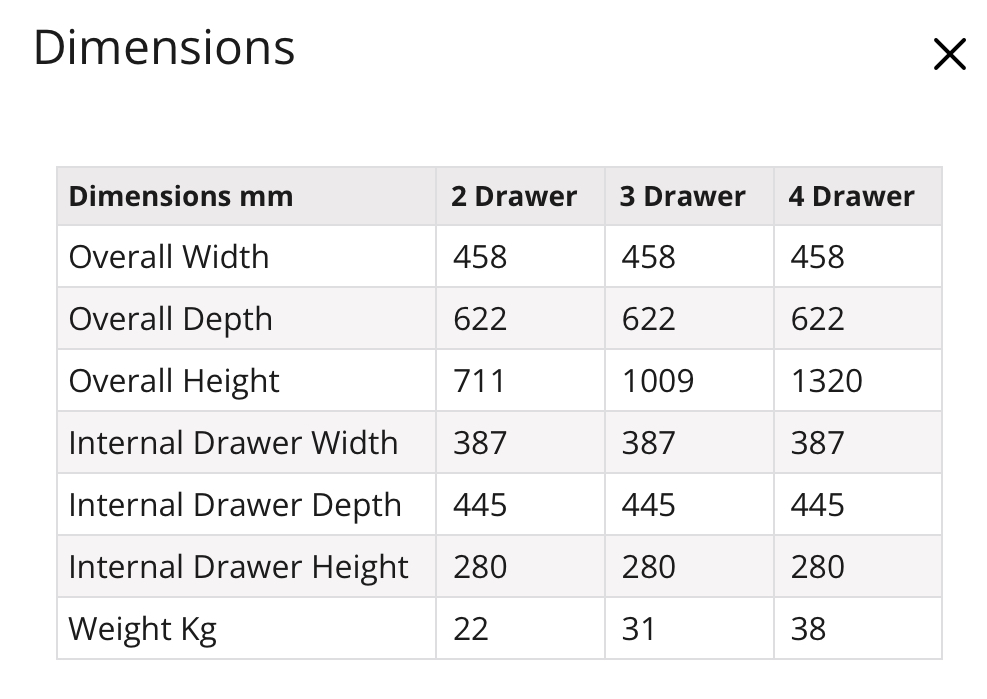Click the Dimensions heading
Screen dimensions: 987x699
click(x=164, y=48)
